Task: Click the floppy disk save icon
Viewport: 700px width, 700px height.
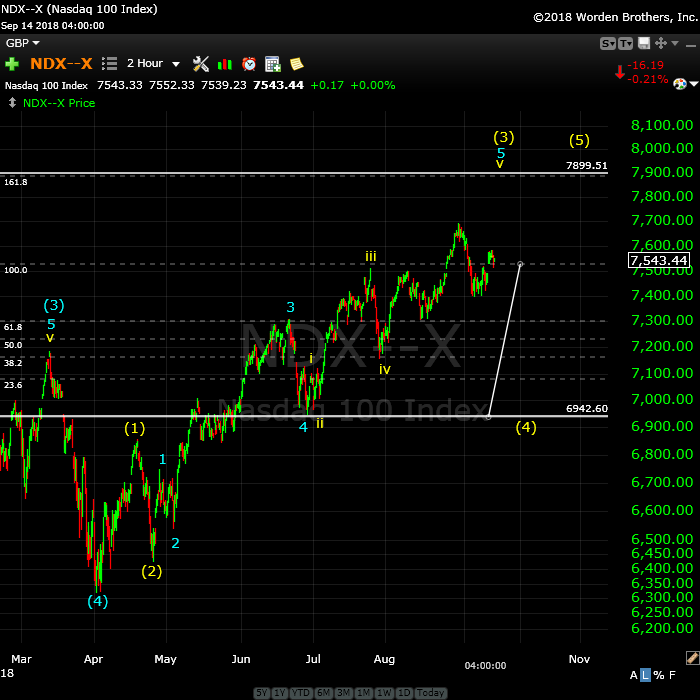Action: [644, 43]
